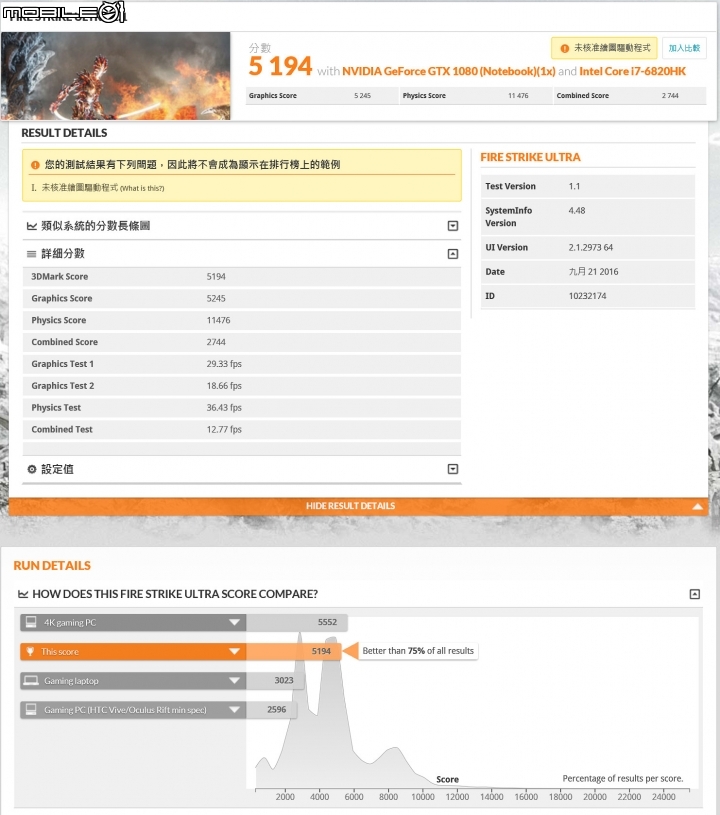This screenshot has width=720, height=815.
Task: Click the 'What is this?' link
Action: click(x=142, y=188)
